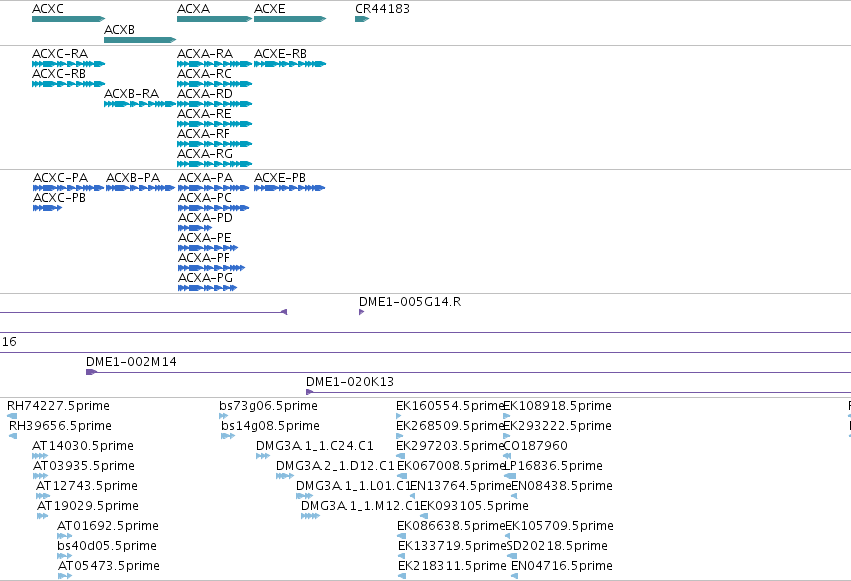Image resolution: width=851 pixels, height=581 pixels.
Task: Click EST bs40d05.5prime
Action: [x=64, y=556]
